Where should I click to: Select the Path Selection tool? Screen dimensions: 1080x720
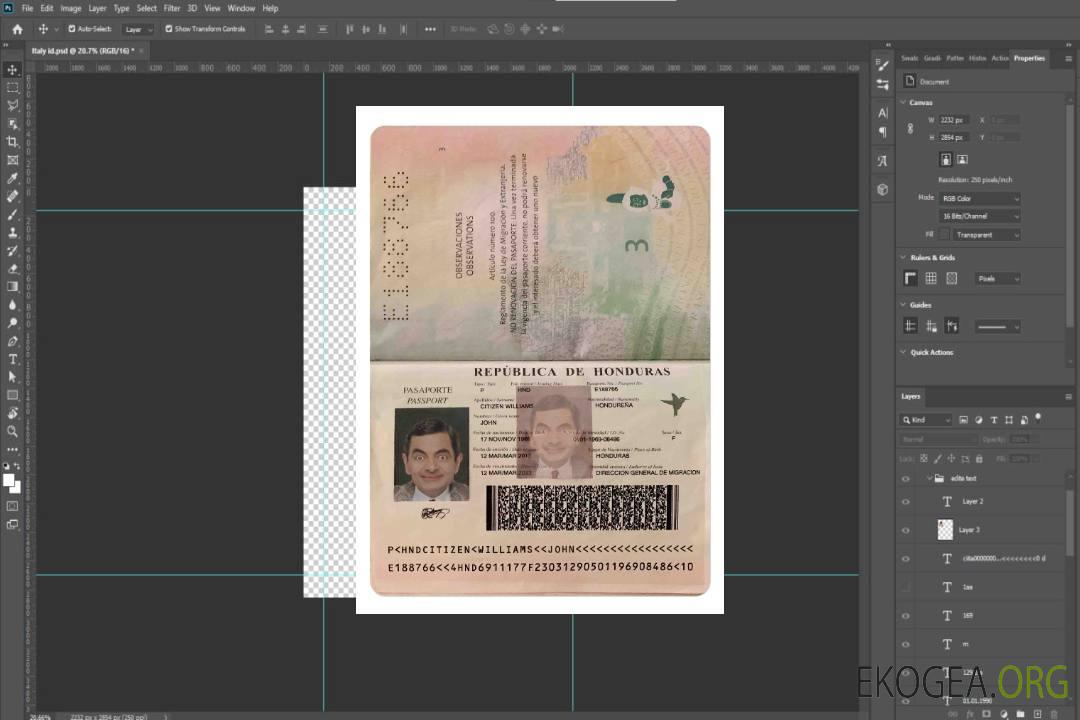(x=12, y=377)
